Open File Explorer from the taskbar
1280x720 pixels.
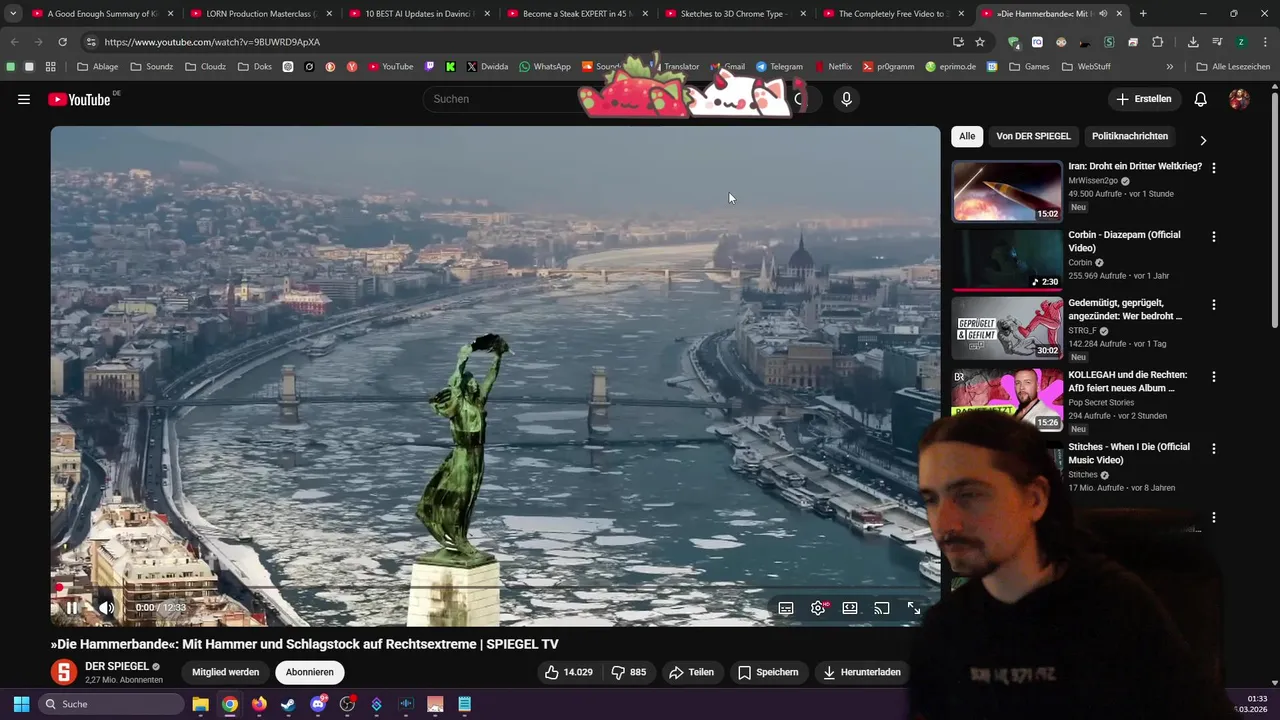coord(200,704)
